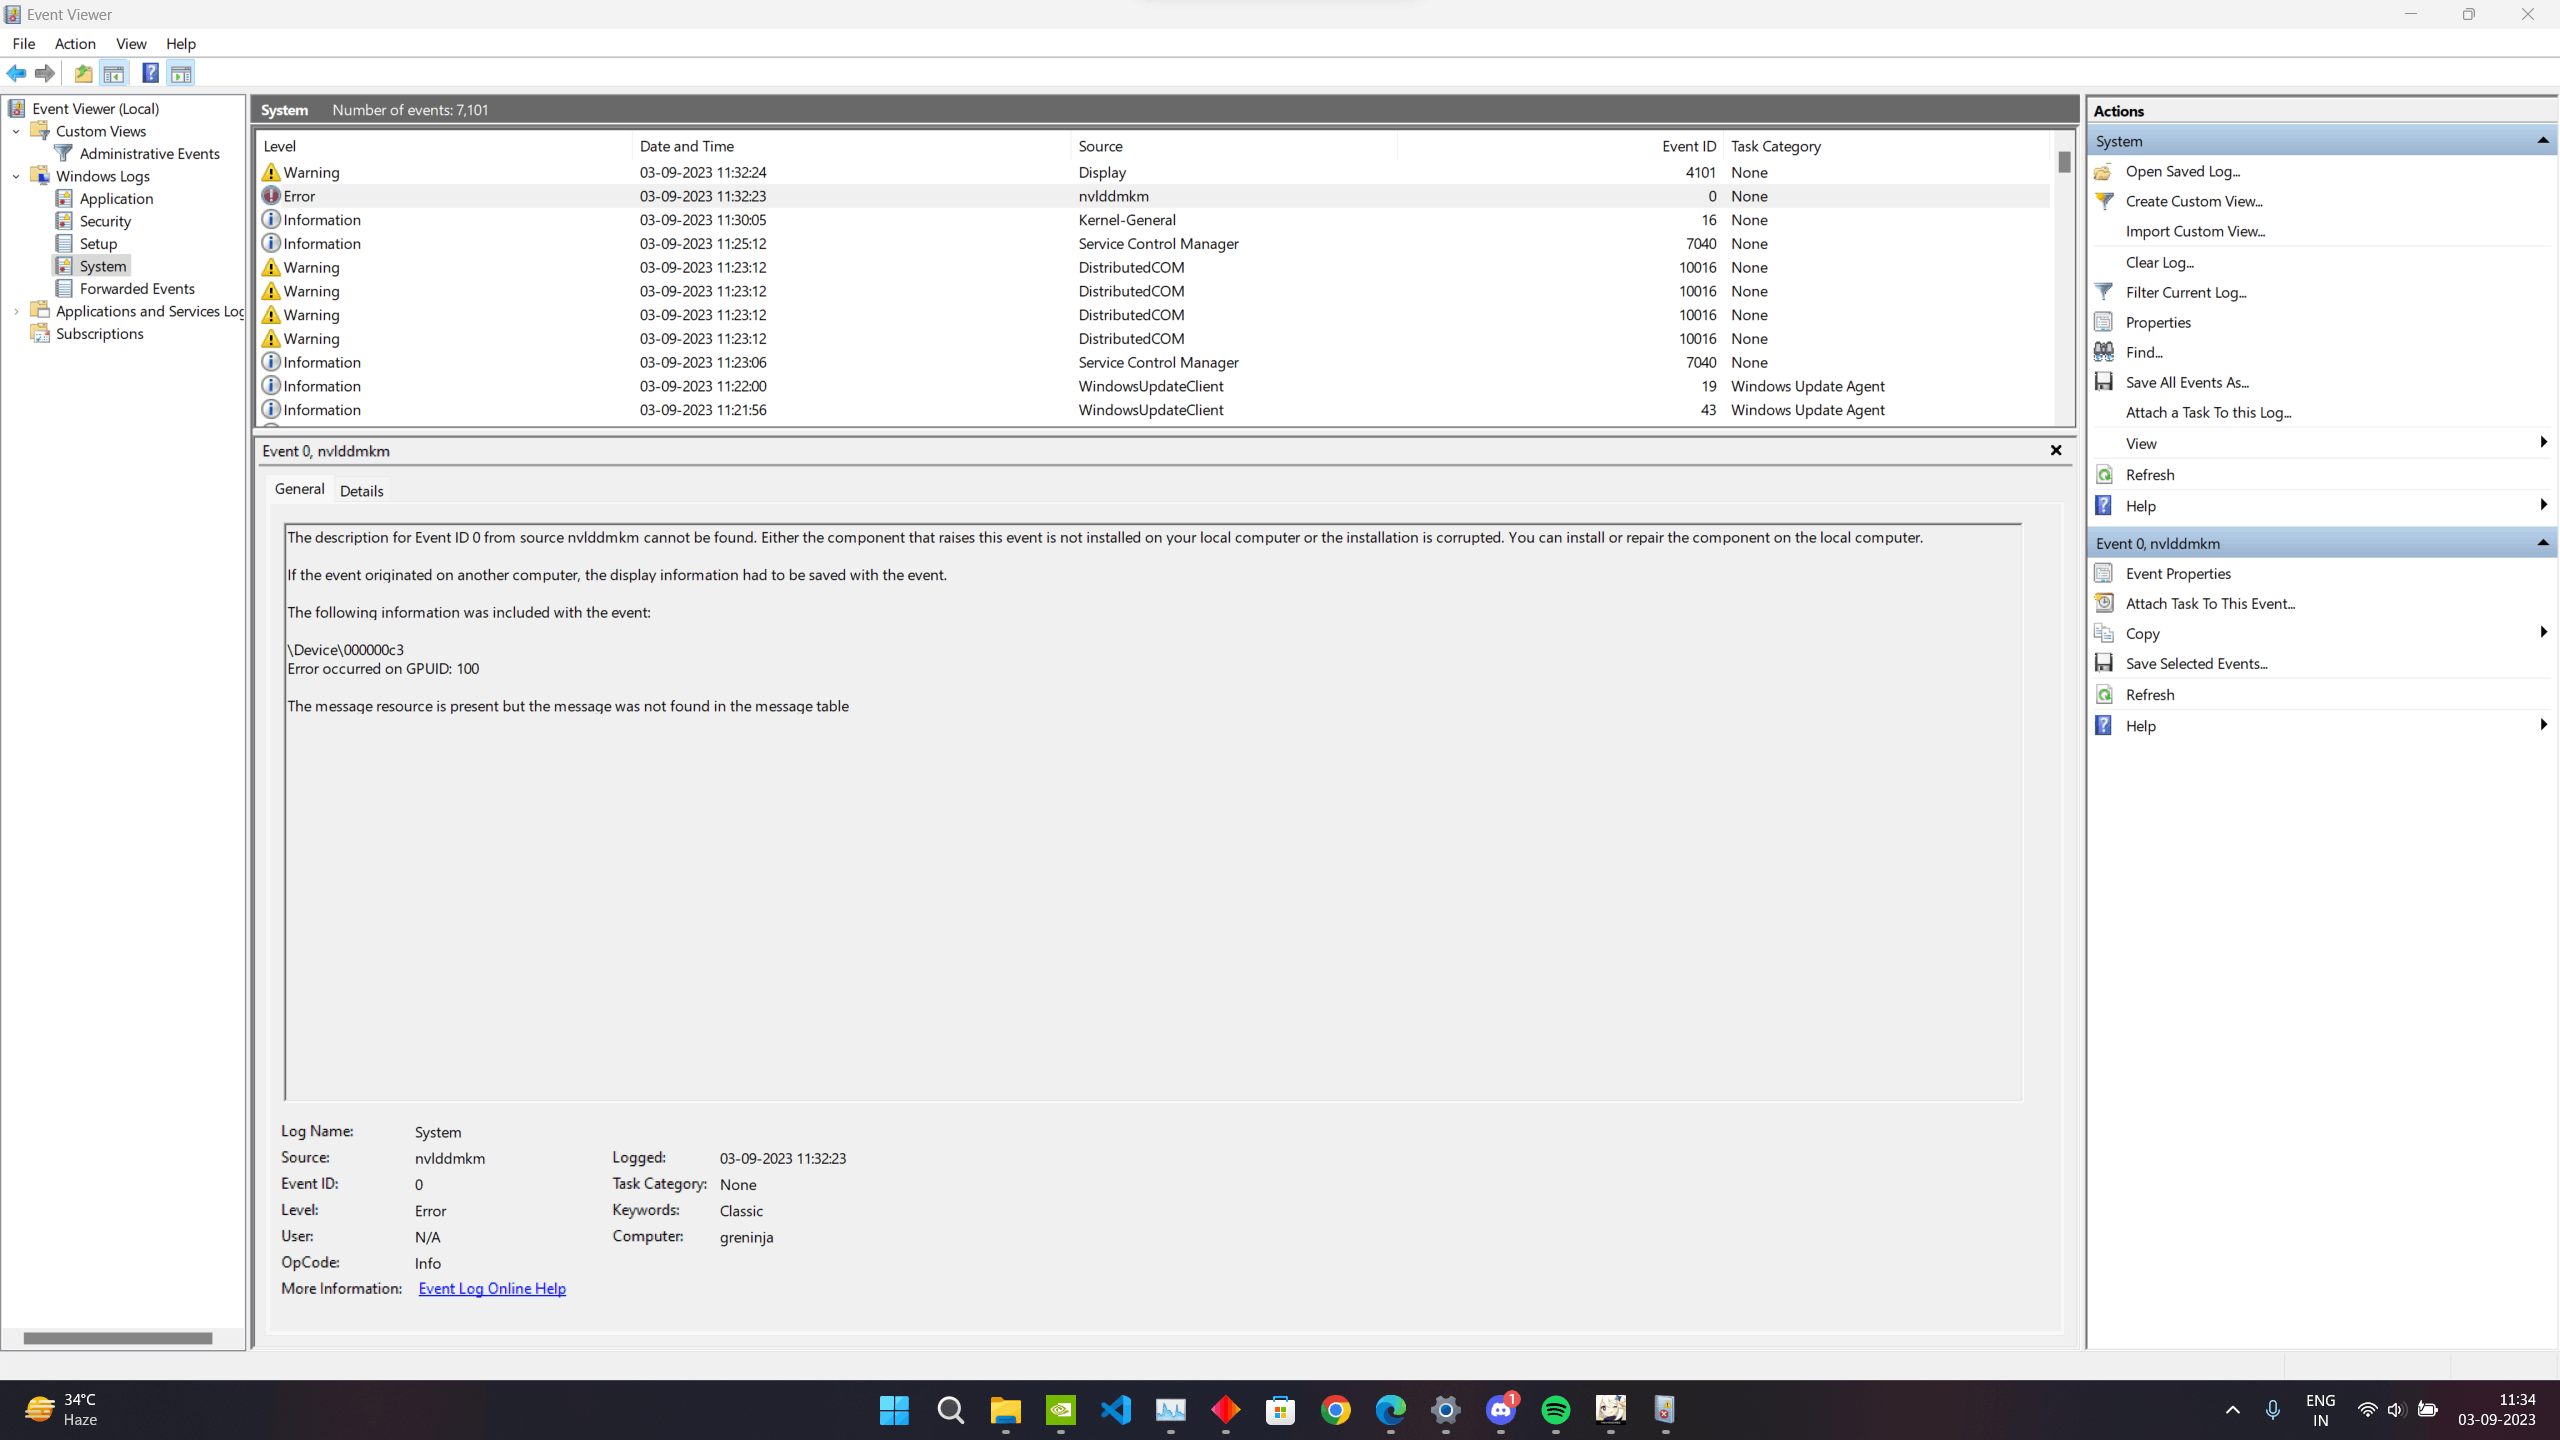2560x1440 pixels.
Task: Click the Back arrow toolbar icon
Action: pyautogui.click(x=16, y=73)
